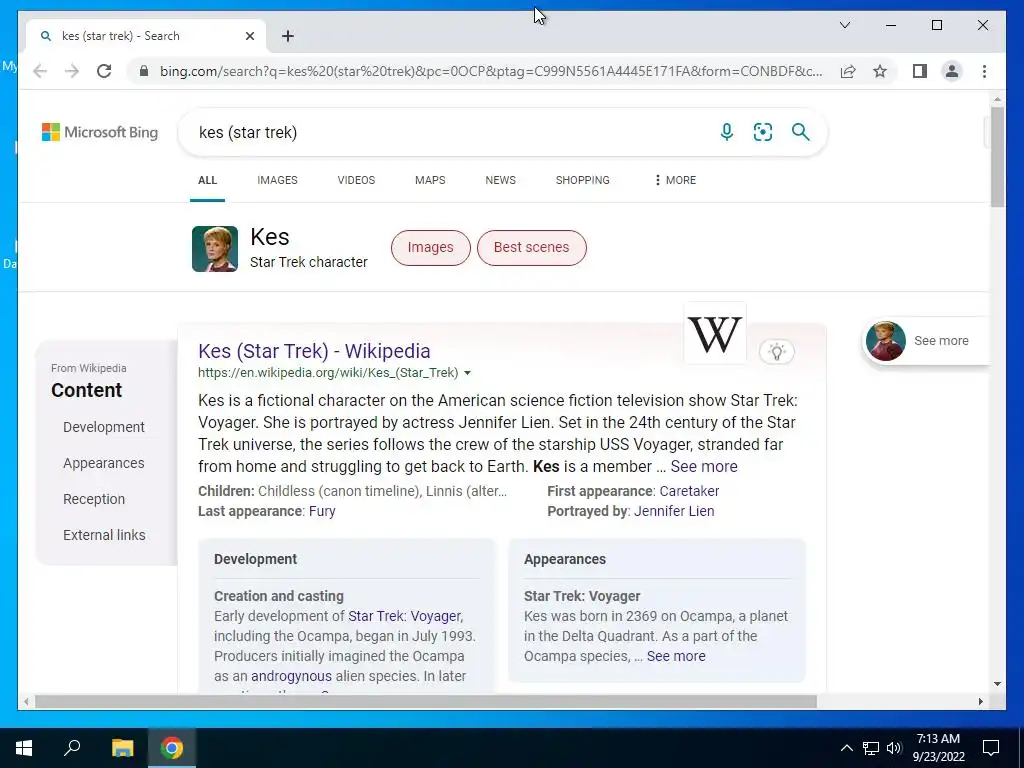The width and height of the screenshot is (1024, 768).
Task: Open the MORE search categories menu
Action: click(675, 180)
